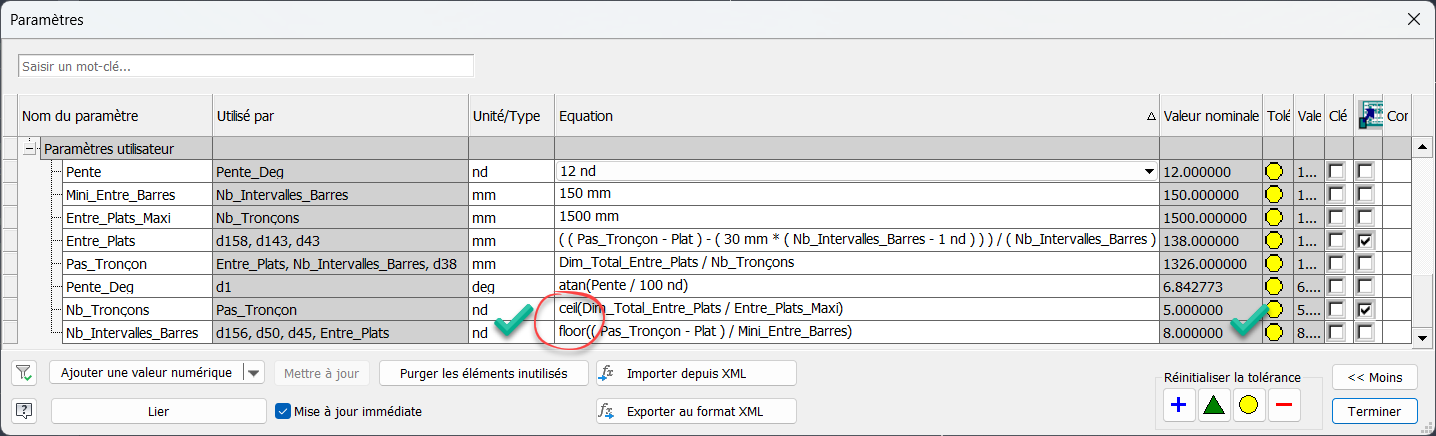
Task: Click Importer depuis XML button
Action: tap(696, 373)
